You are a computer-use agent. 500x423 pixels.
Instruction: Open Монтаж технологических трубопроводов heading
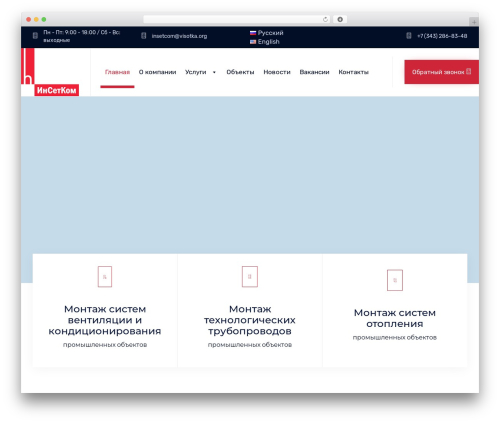click(x=250, y=320)
